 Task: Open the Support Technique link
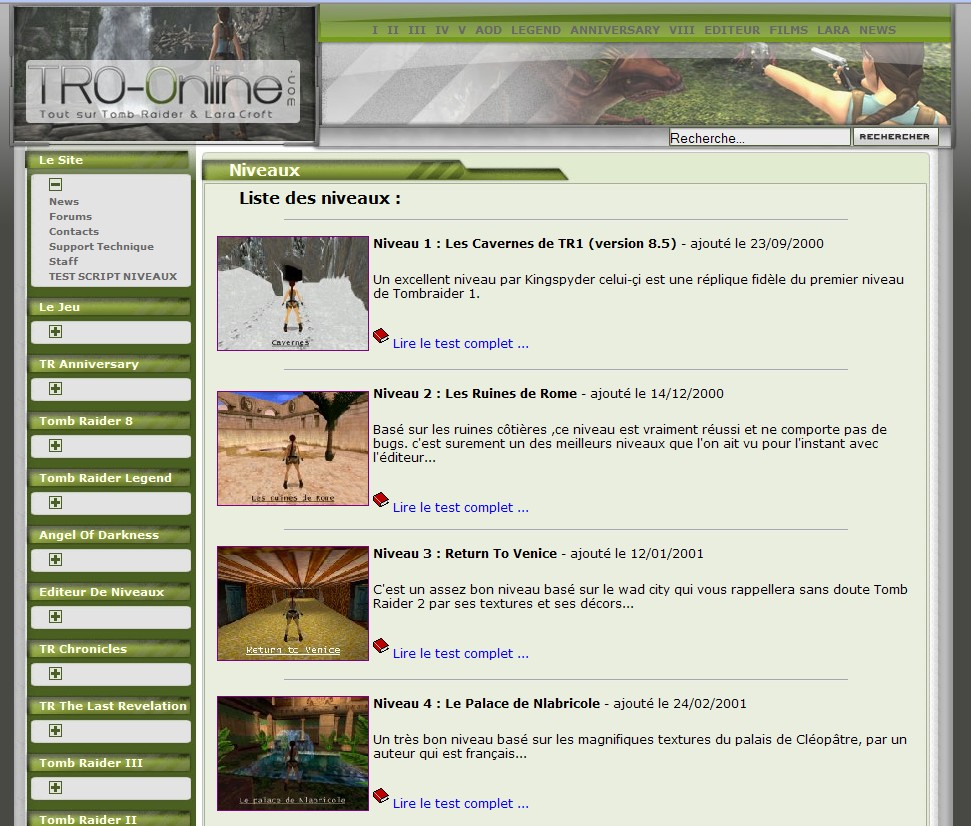(x=102, y=246)
